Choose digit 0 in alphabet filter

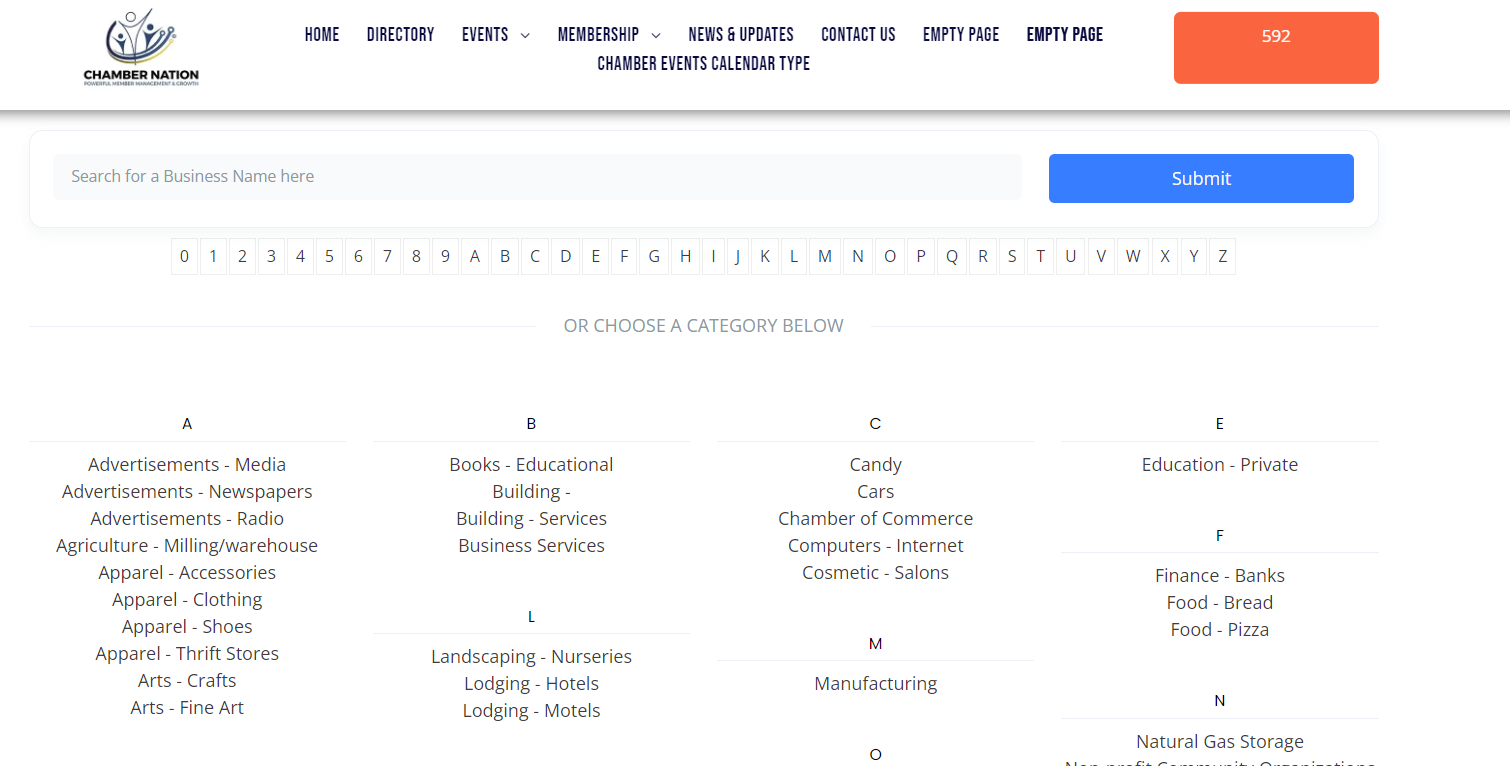click(184, 256)
